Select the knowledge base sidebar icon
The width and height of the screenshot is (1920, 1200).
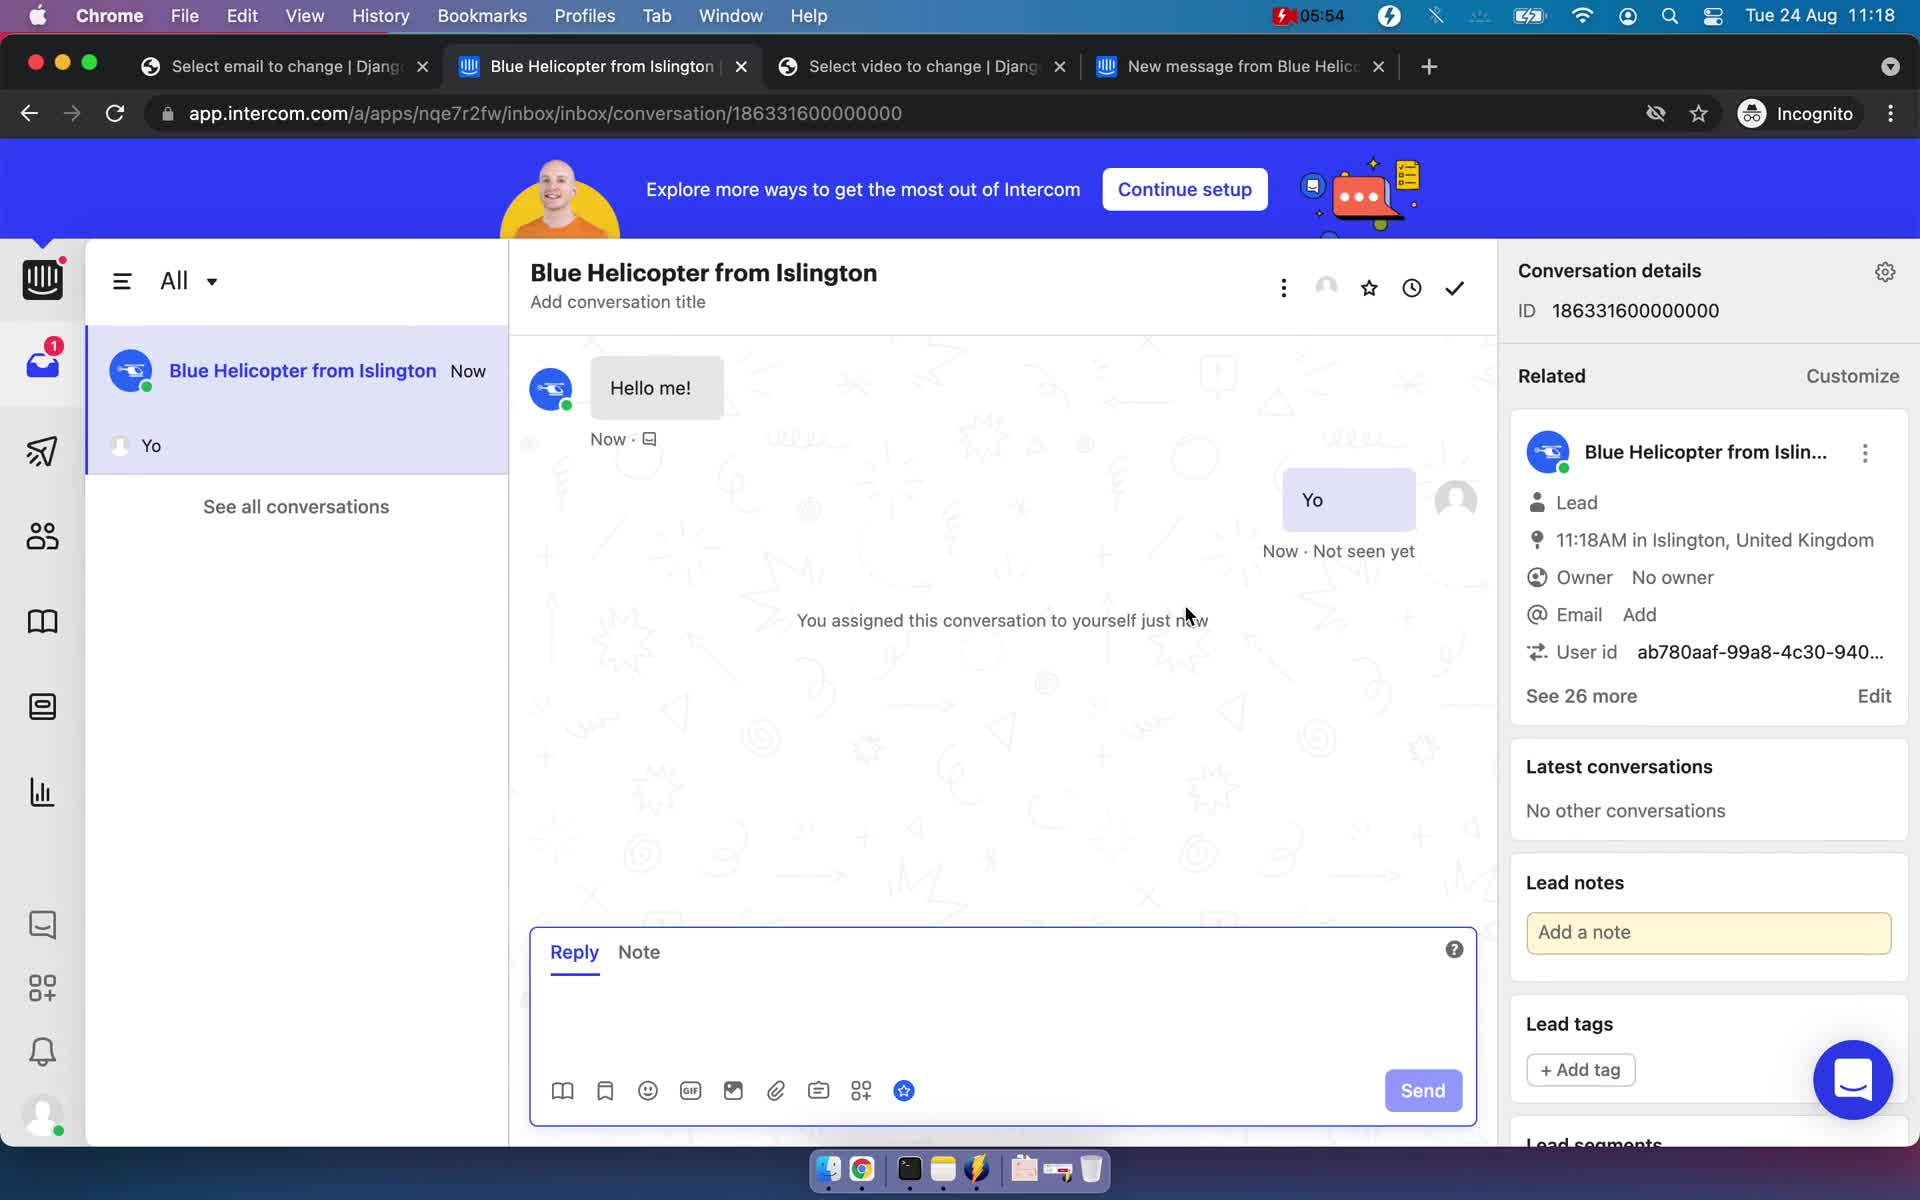pyautogui.click(x=43, y=622)
